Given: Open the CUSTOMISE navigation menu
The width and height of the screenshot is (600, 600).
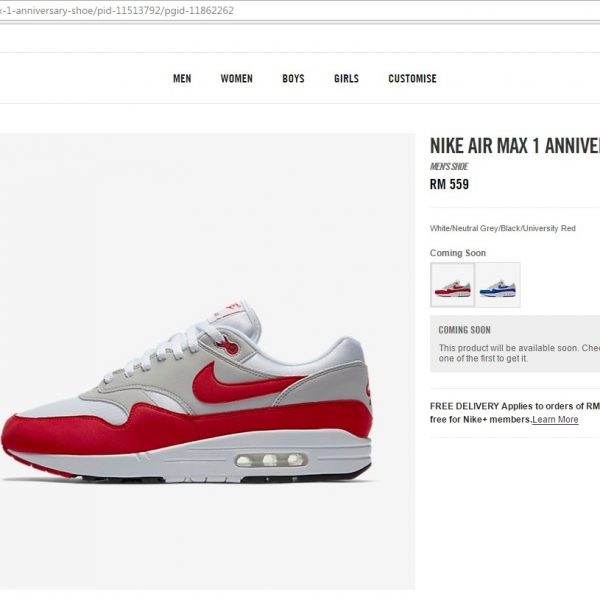Looking at the screenshot, I should pos(412,78).
